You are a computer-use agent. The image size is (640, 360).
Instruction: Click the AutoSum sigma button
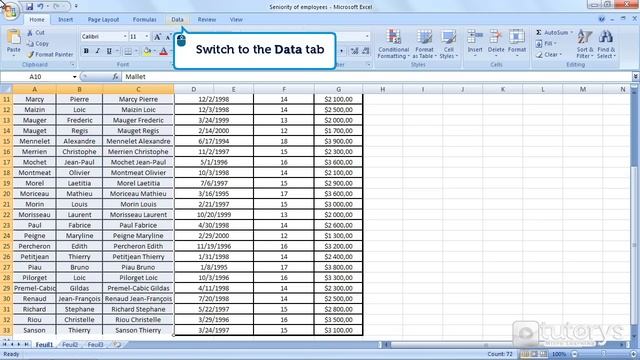pos(539,32)
